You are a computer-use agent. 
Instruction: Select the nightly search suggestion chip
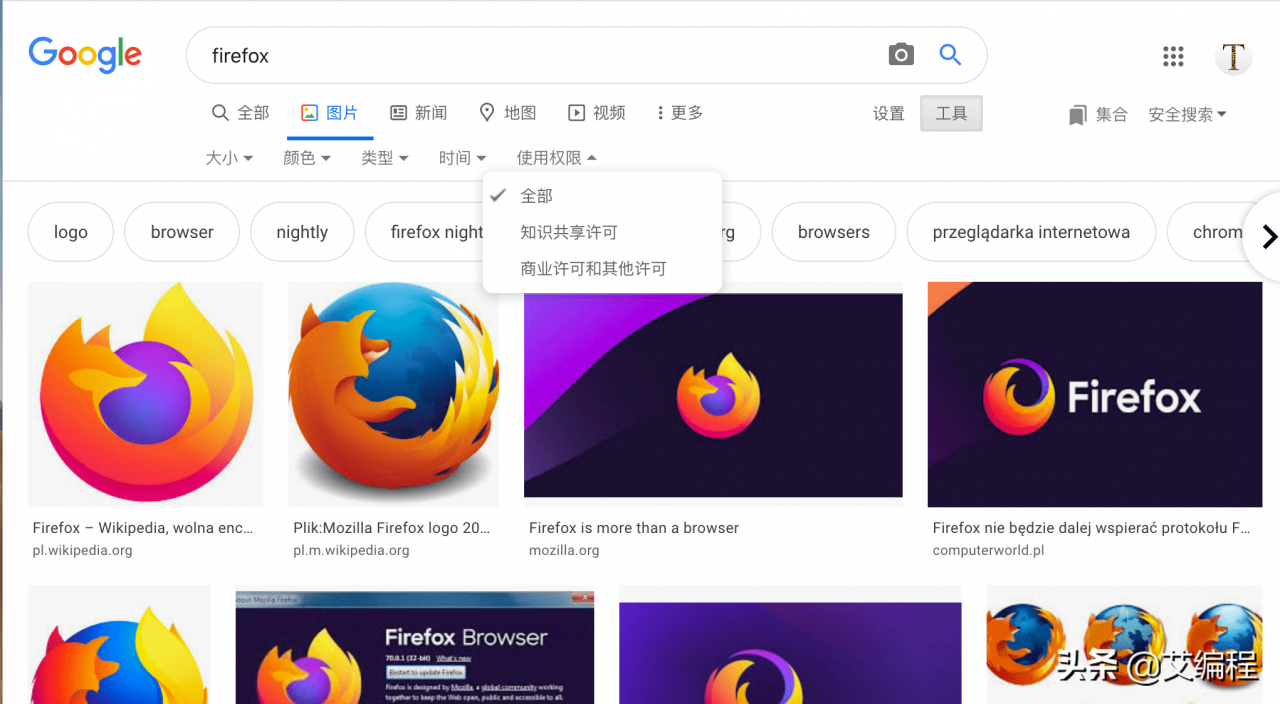click(302, 231)
